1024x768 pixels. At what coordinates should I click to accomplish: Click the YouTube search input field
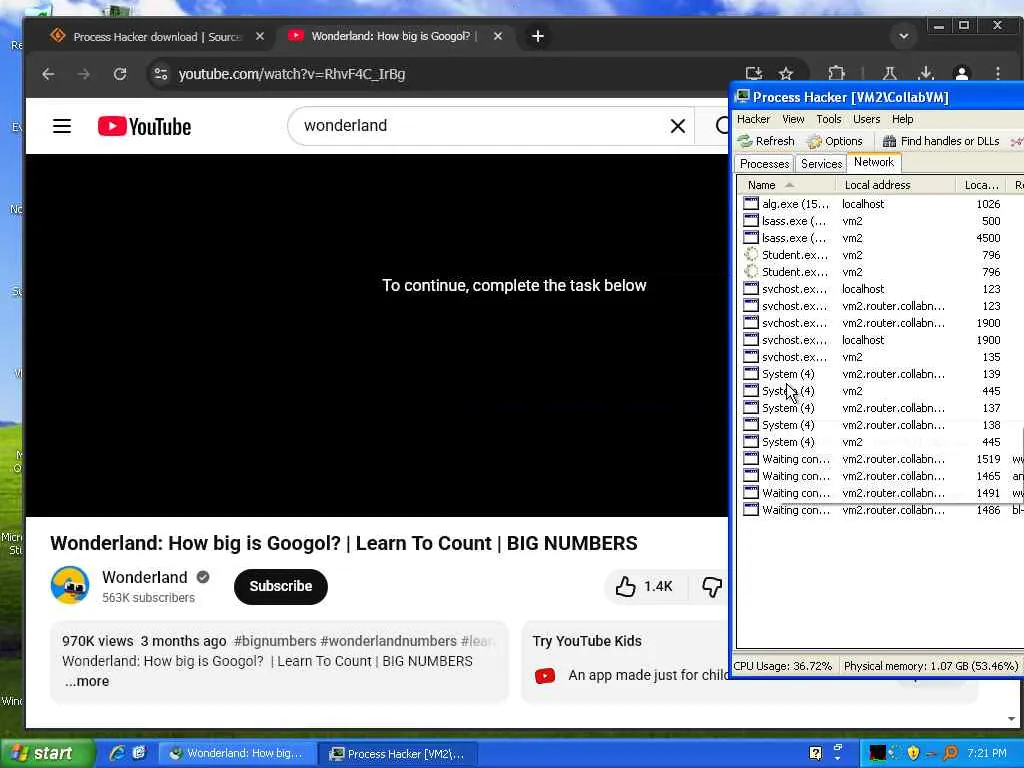pos(483,126)
